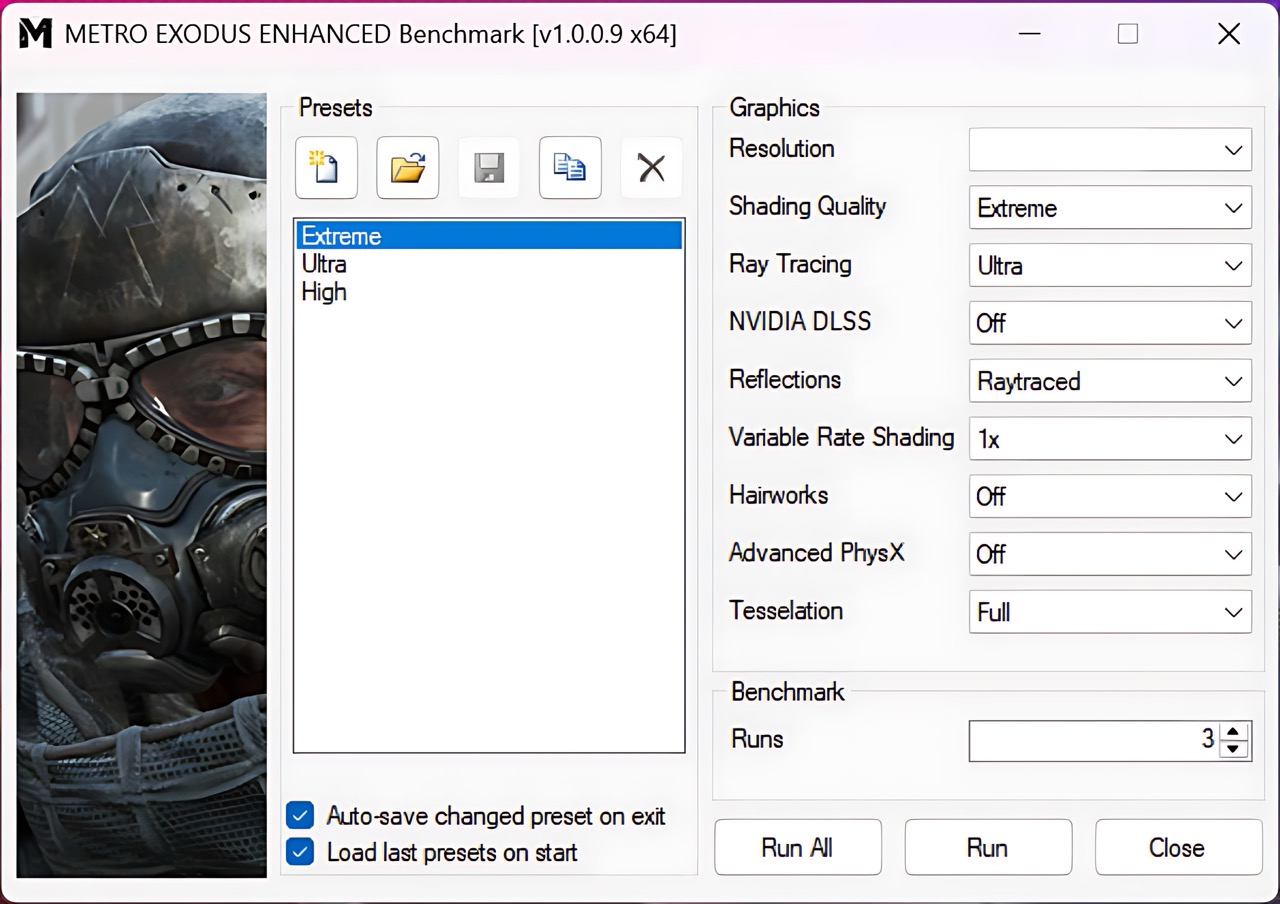Toggle Load last presets on start

click(x=300, y=852)
